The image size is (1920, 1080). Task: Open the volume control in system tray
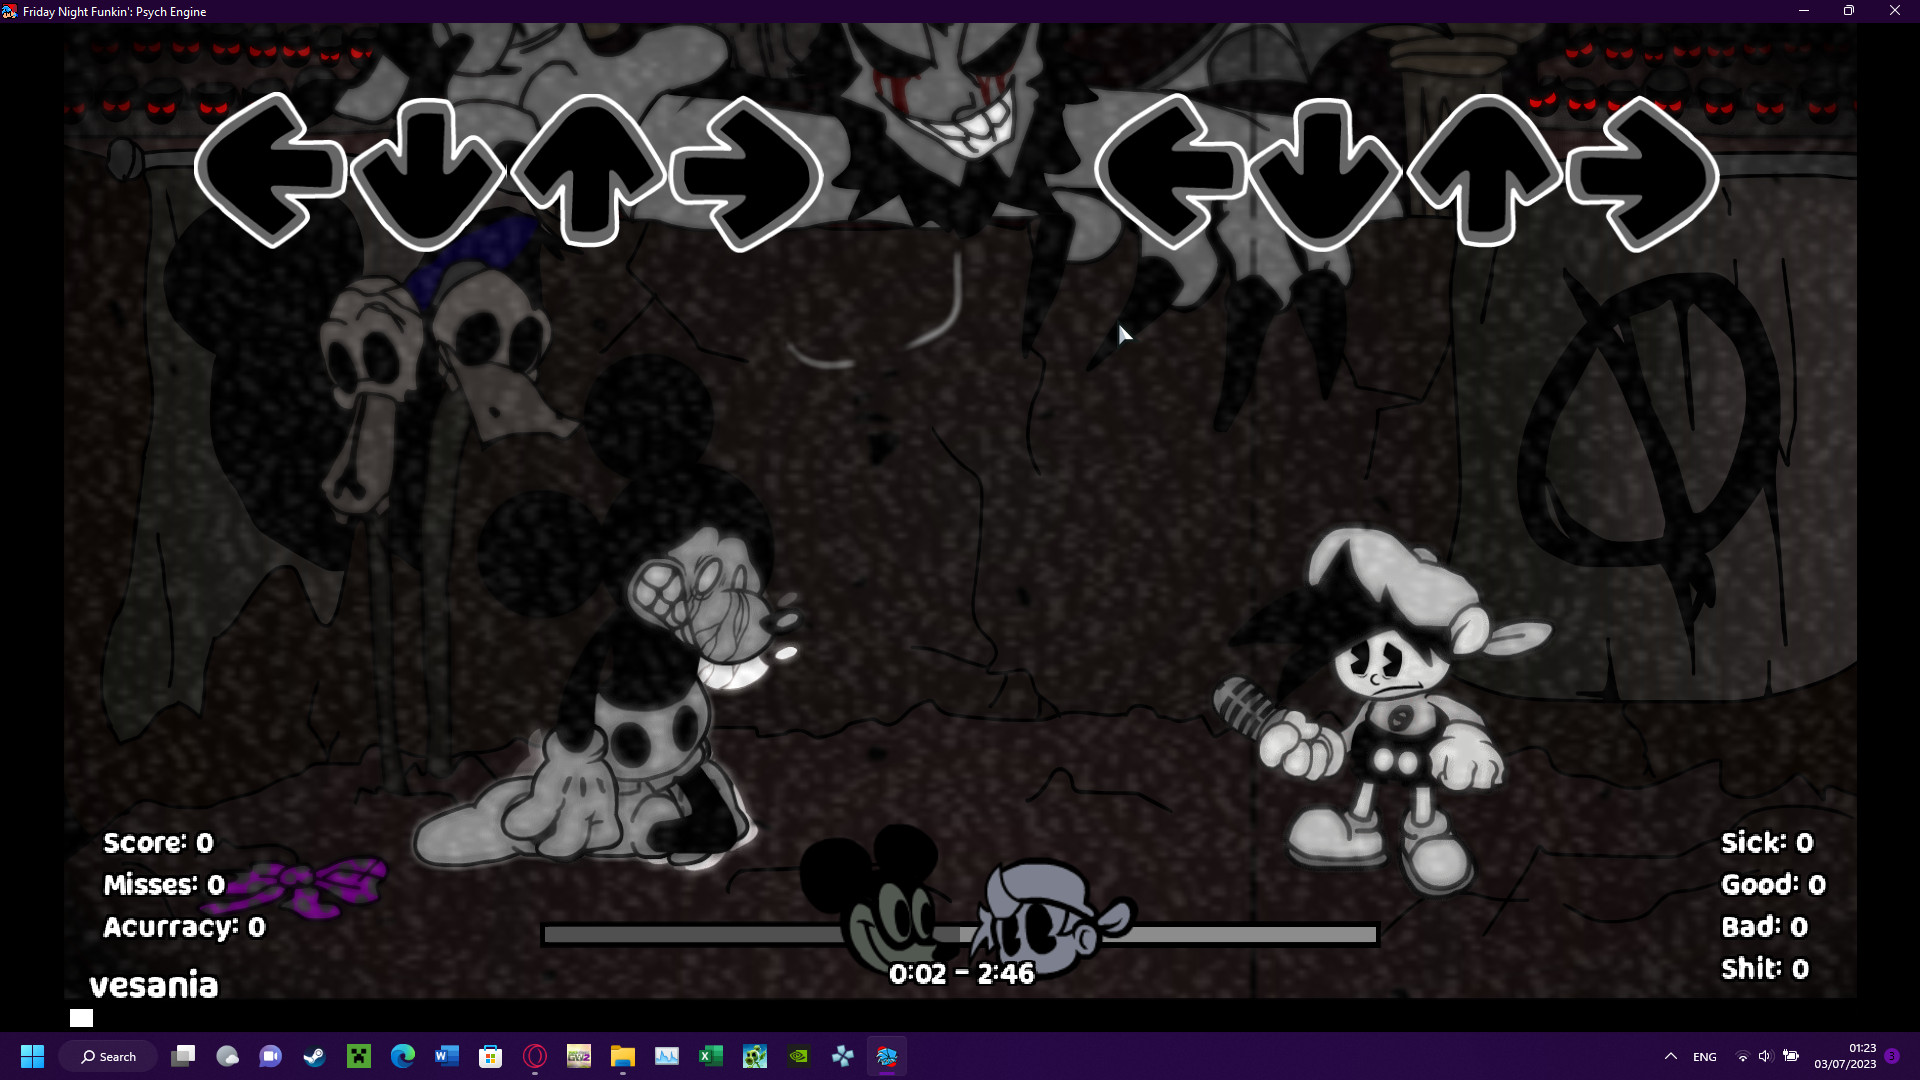1765,1056
